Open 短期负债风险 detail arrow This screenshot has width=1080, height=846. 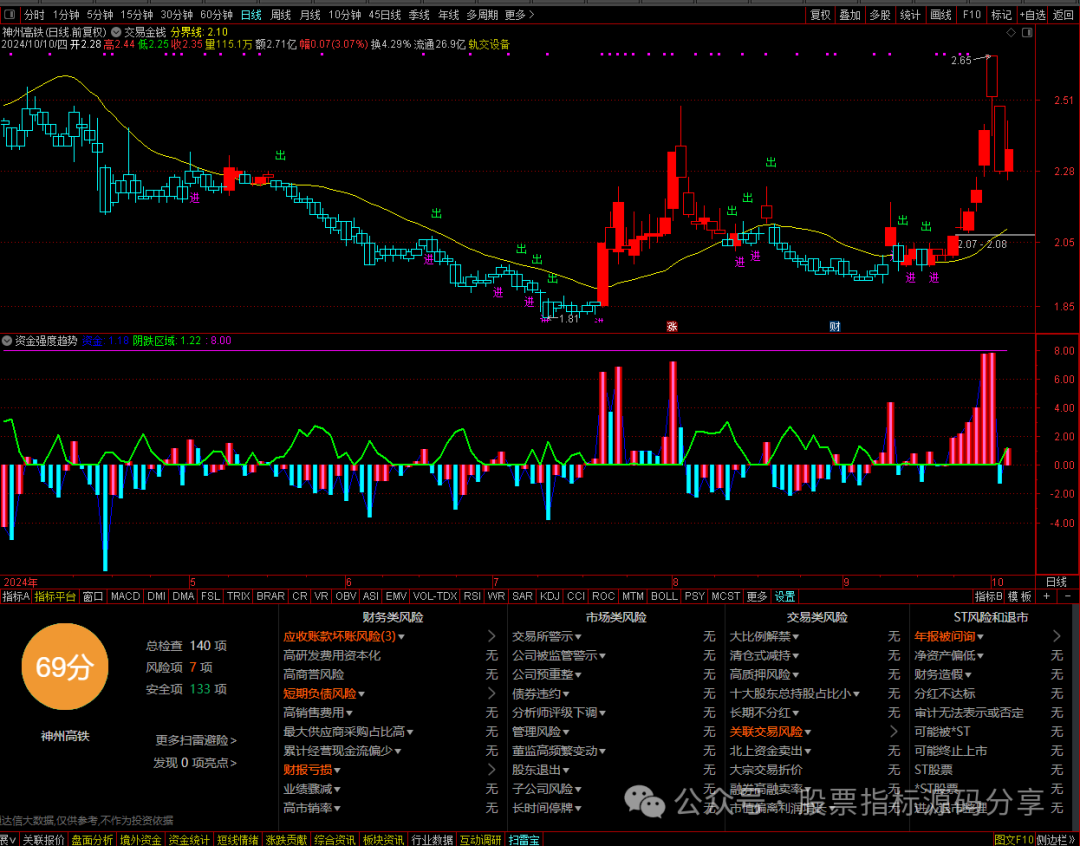(492, 693)
